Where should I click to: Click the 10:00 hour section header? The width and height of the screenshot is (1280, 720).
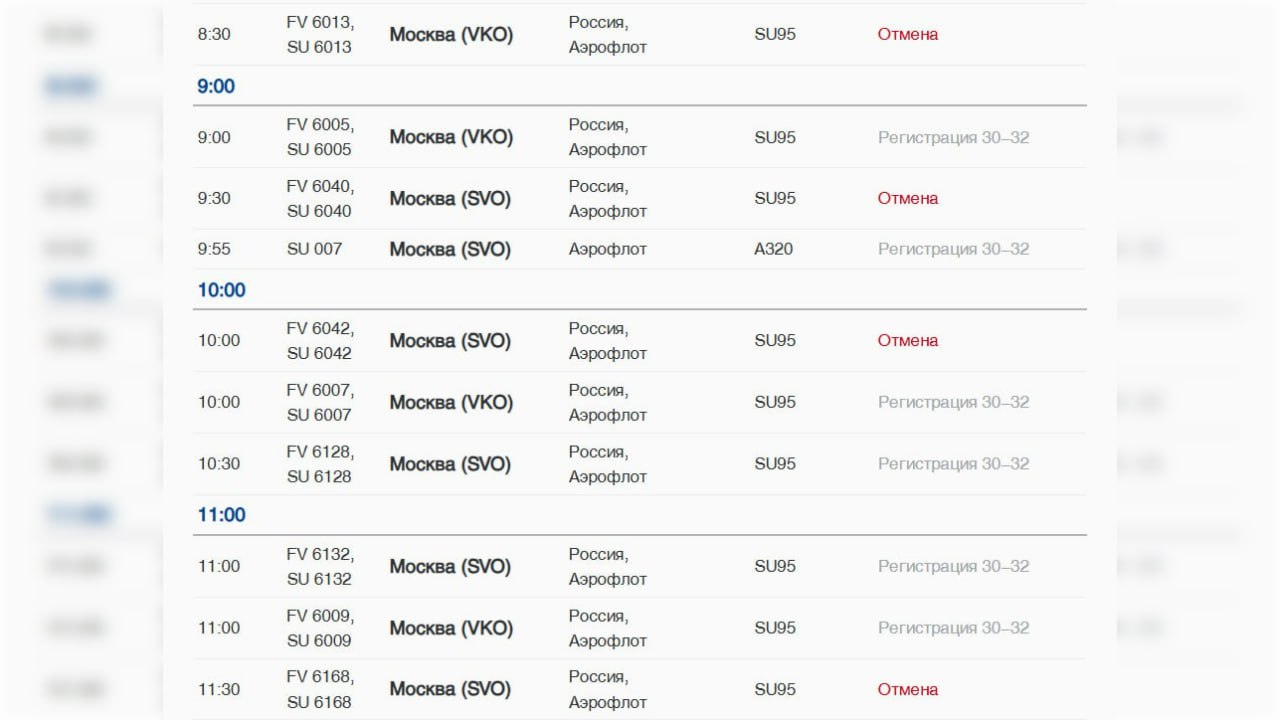pos(221,291)
